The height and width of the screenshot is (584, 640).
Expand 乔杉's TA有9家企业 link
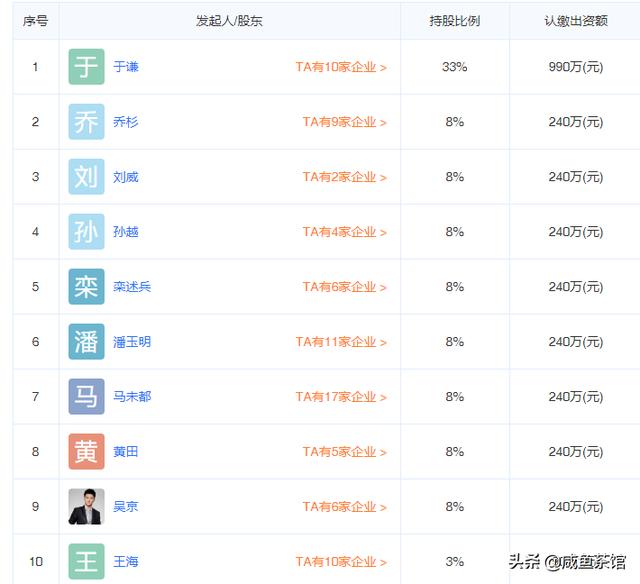pos(344,122)
